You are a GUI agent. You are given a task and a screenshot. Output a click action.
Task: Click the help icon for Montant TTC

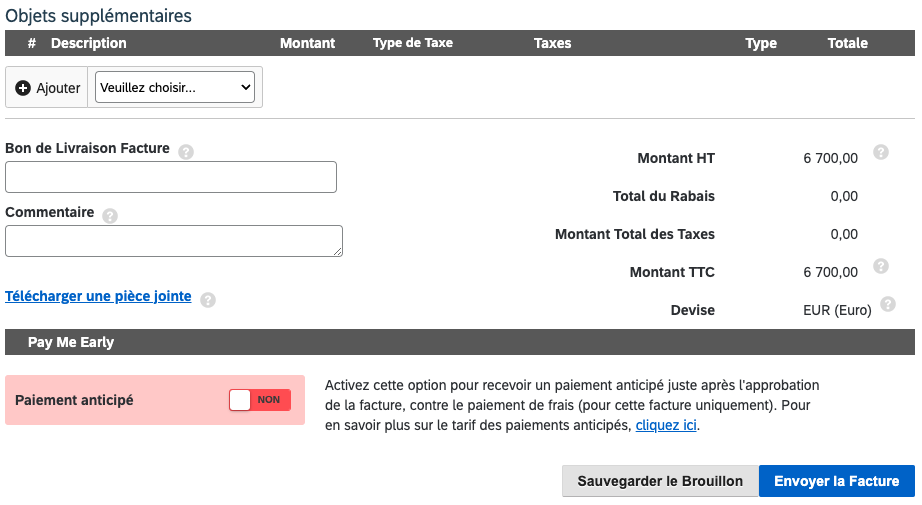point(881,266)
